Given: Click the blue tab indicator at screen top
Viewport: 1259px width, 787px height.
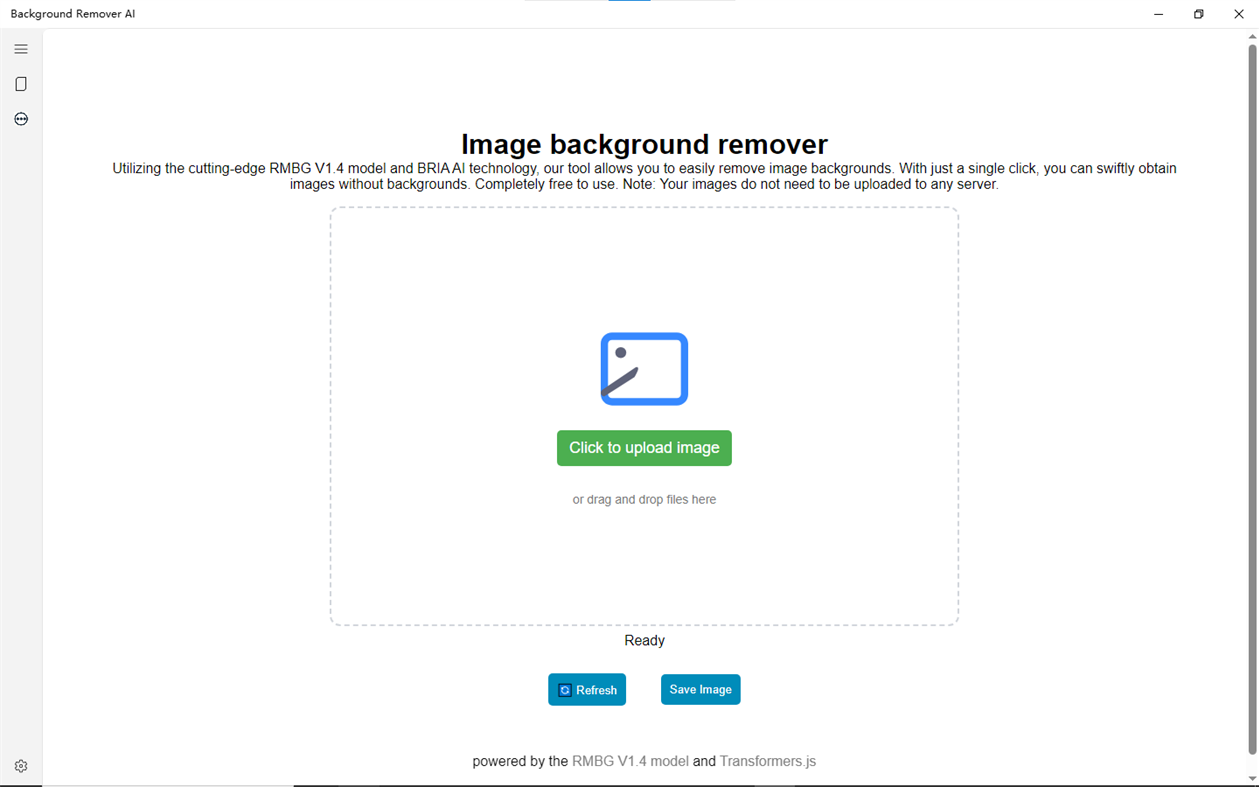Looking at the screenshot, I should pyautogui.click(x=628, y=3).
